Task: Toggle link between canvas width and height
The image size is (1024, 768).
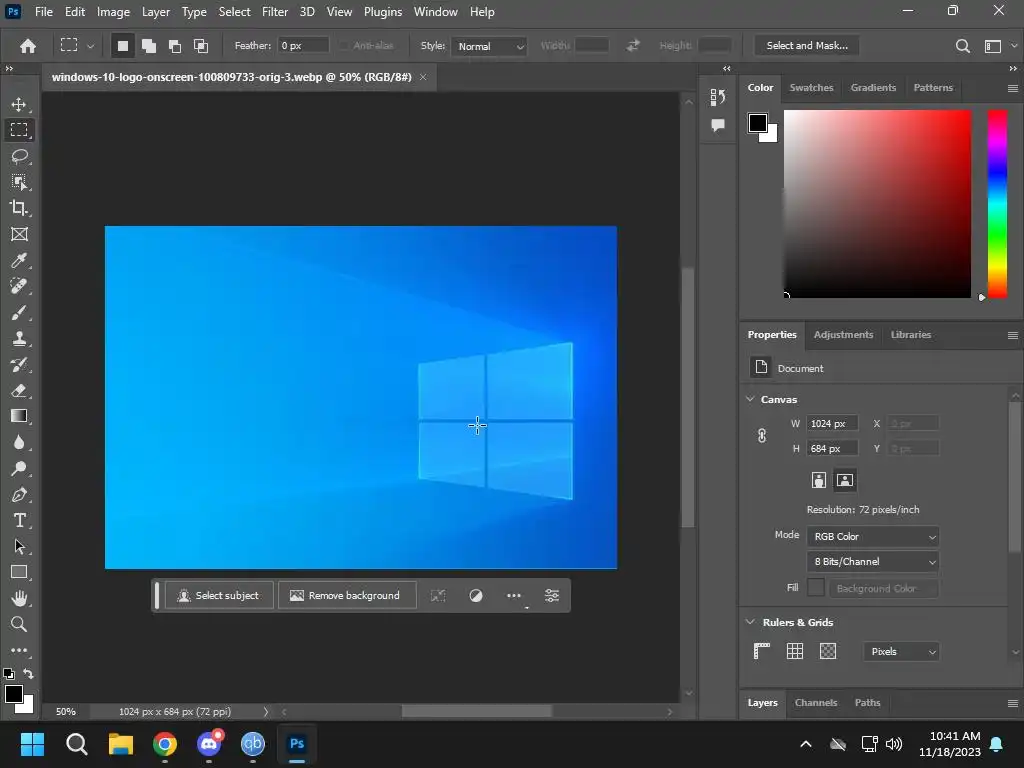Action: pos(761,436)
